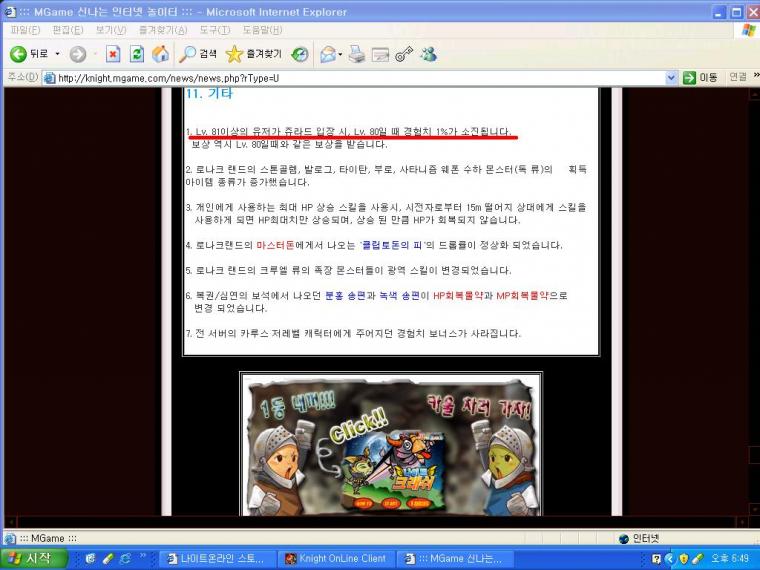Click the Back (뒤로) navigation button
The width and height of the screenshot is (760, 570).
coord(29,54)
